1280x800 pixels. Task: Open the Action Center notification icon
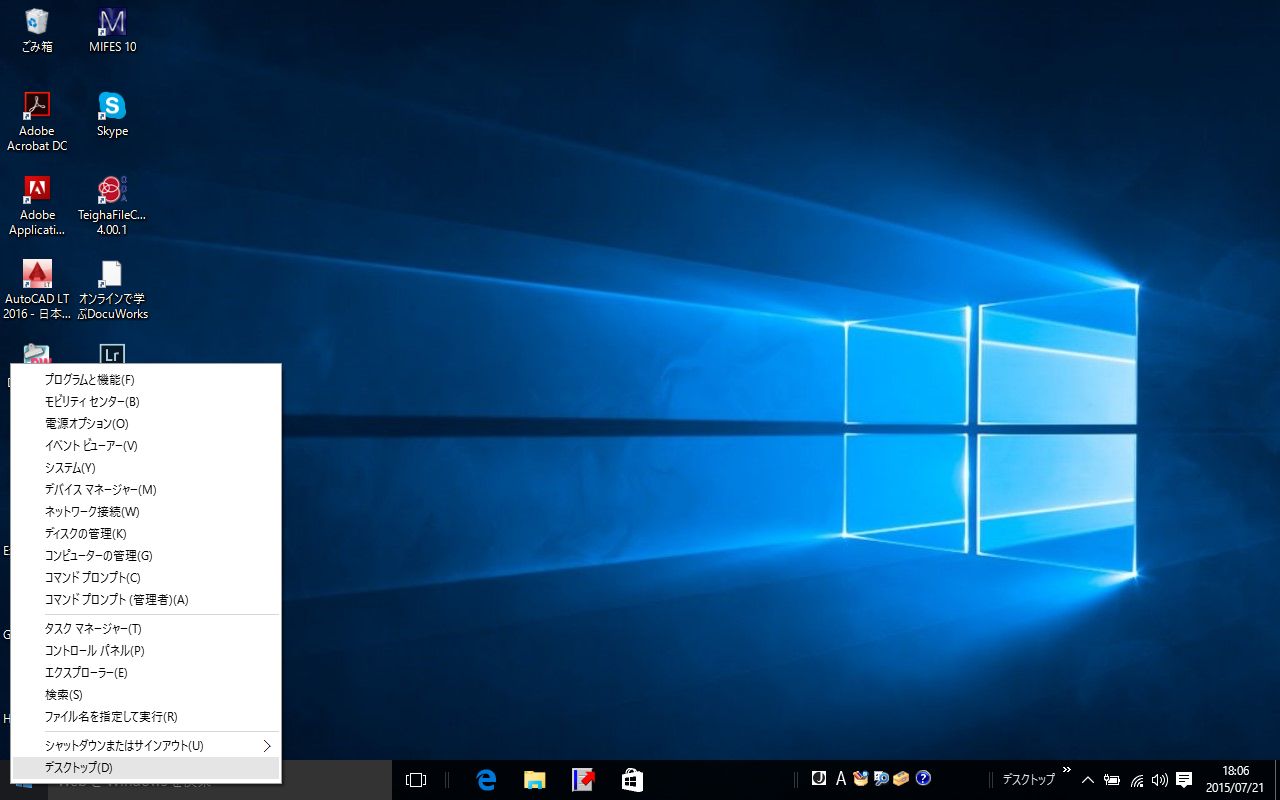(x=1184, y=780)
